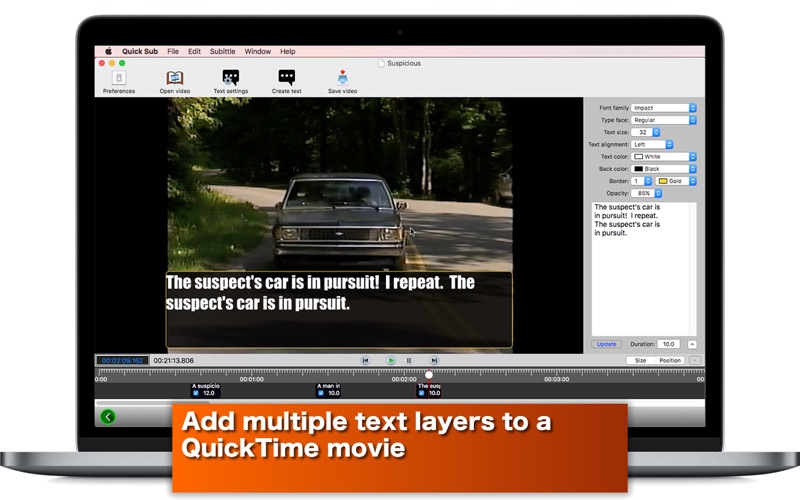
Task: Click the up-arrow button beside Duration
Action: pyautogui.click(x=692, y=344)
